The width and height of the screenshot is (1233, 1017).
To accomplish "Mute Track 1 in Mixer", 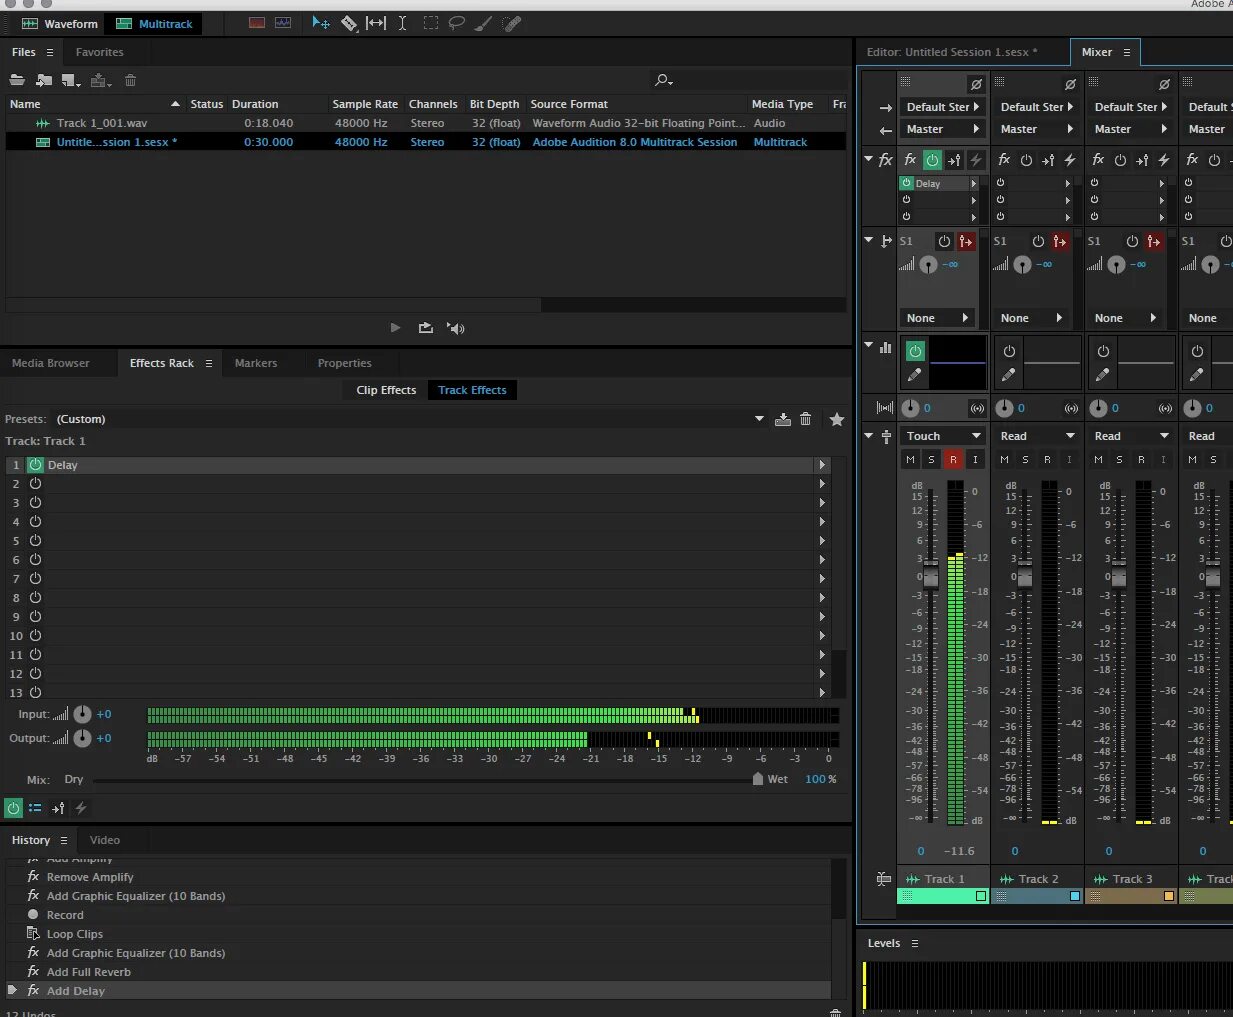I will tap(910, 459).
